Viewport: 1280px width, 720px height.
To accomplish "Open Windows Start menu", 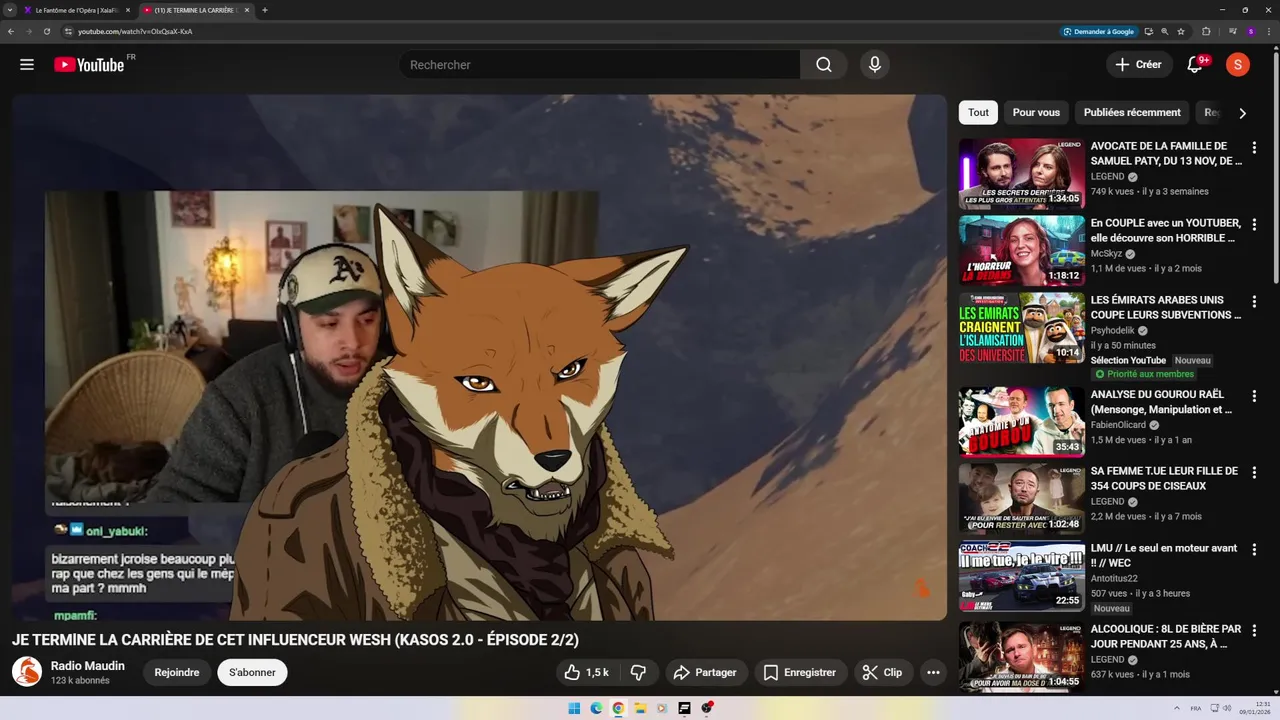I will tap(574, 708).
